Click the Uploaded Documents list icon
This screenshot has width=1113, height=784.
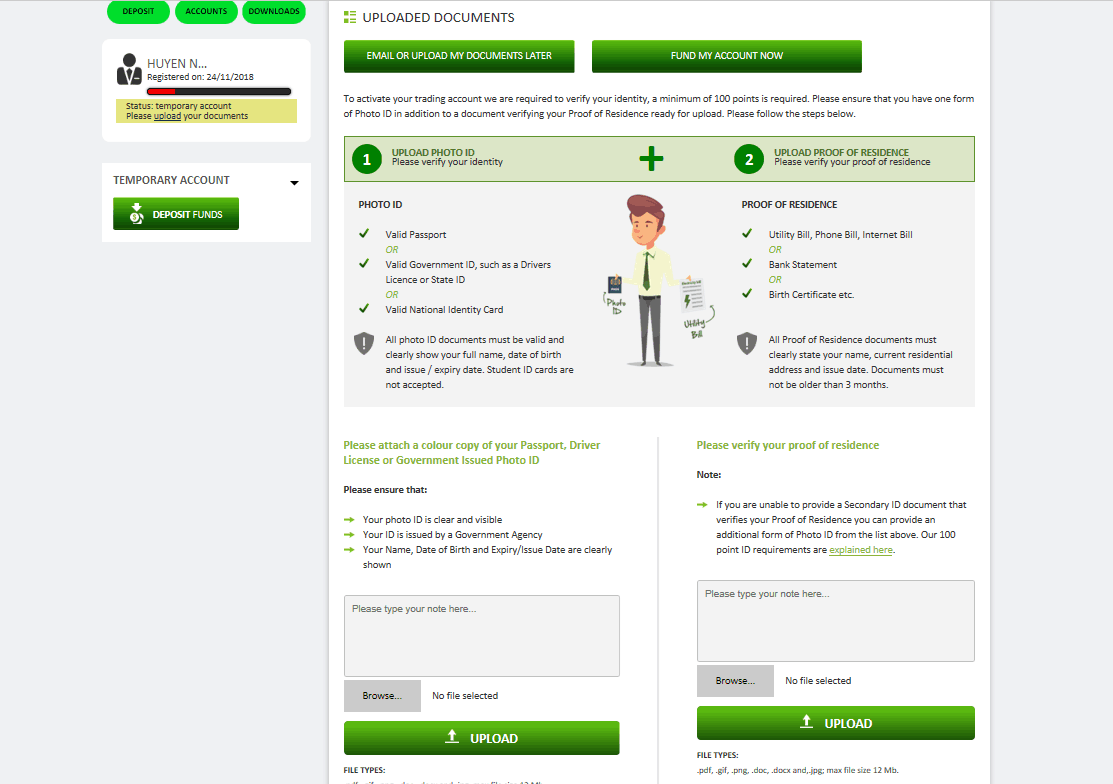[x=349, y=18]
